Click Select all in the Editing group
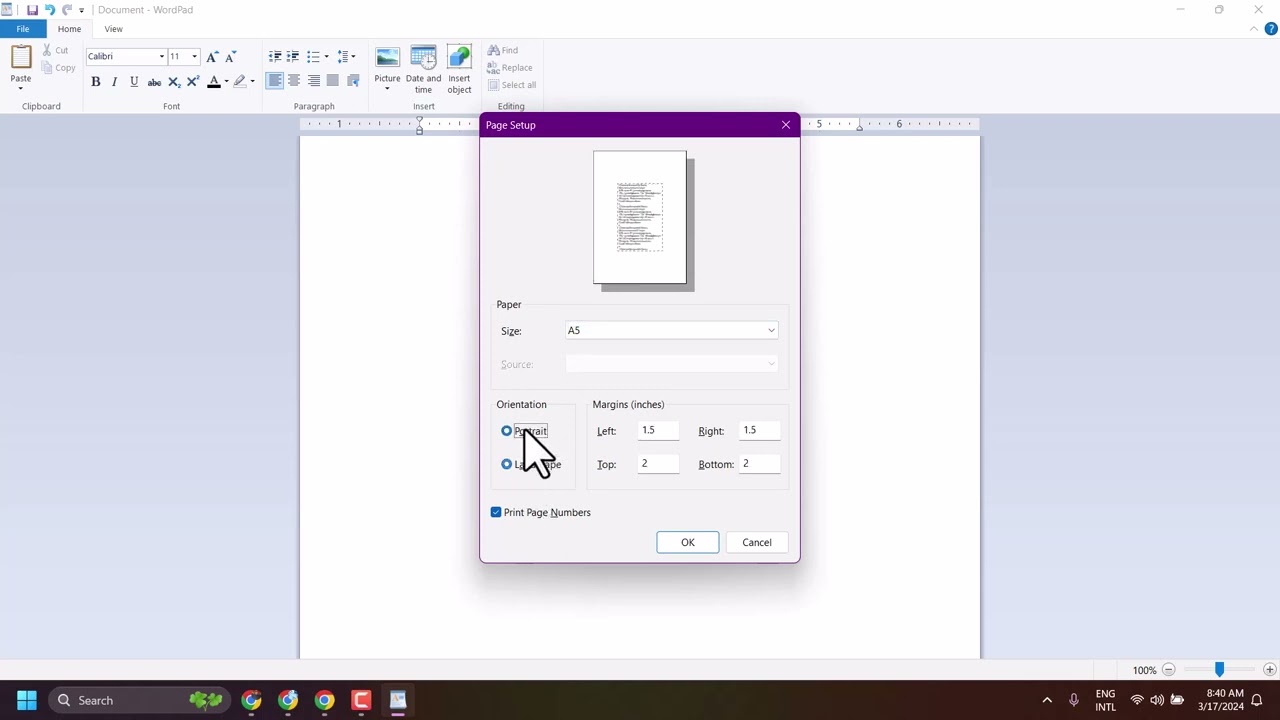Screen dimensions: 1280x720 tap(512, 85)
